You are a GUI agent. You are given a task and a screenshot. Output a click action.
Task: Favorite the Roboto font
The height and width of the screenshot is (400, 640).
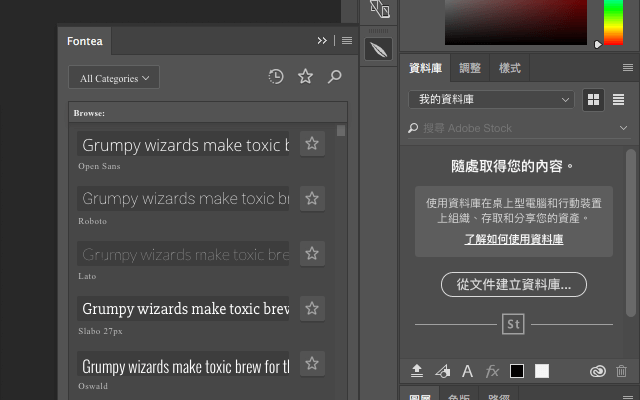click(x=312, y=199)
